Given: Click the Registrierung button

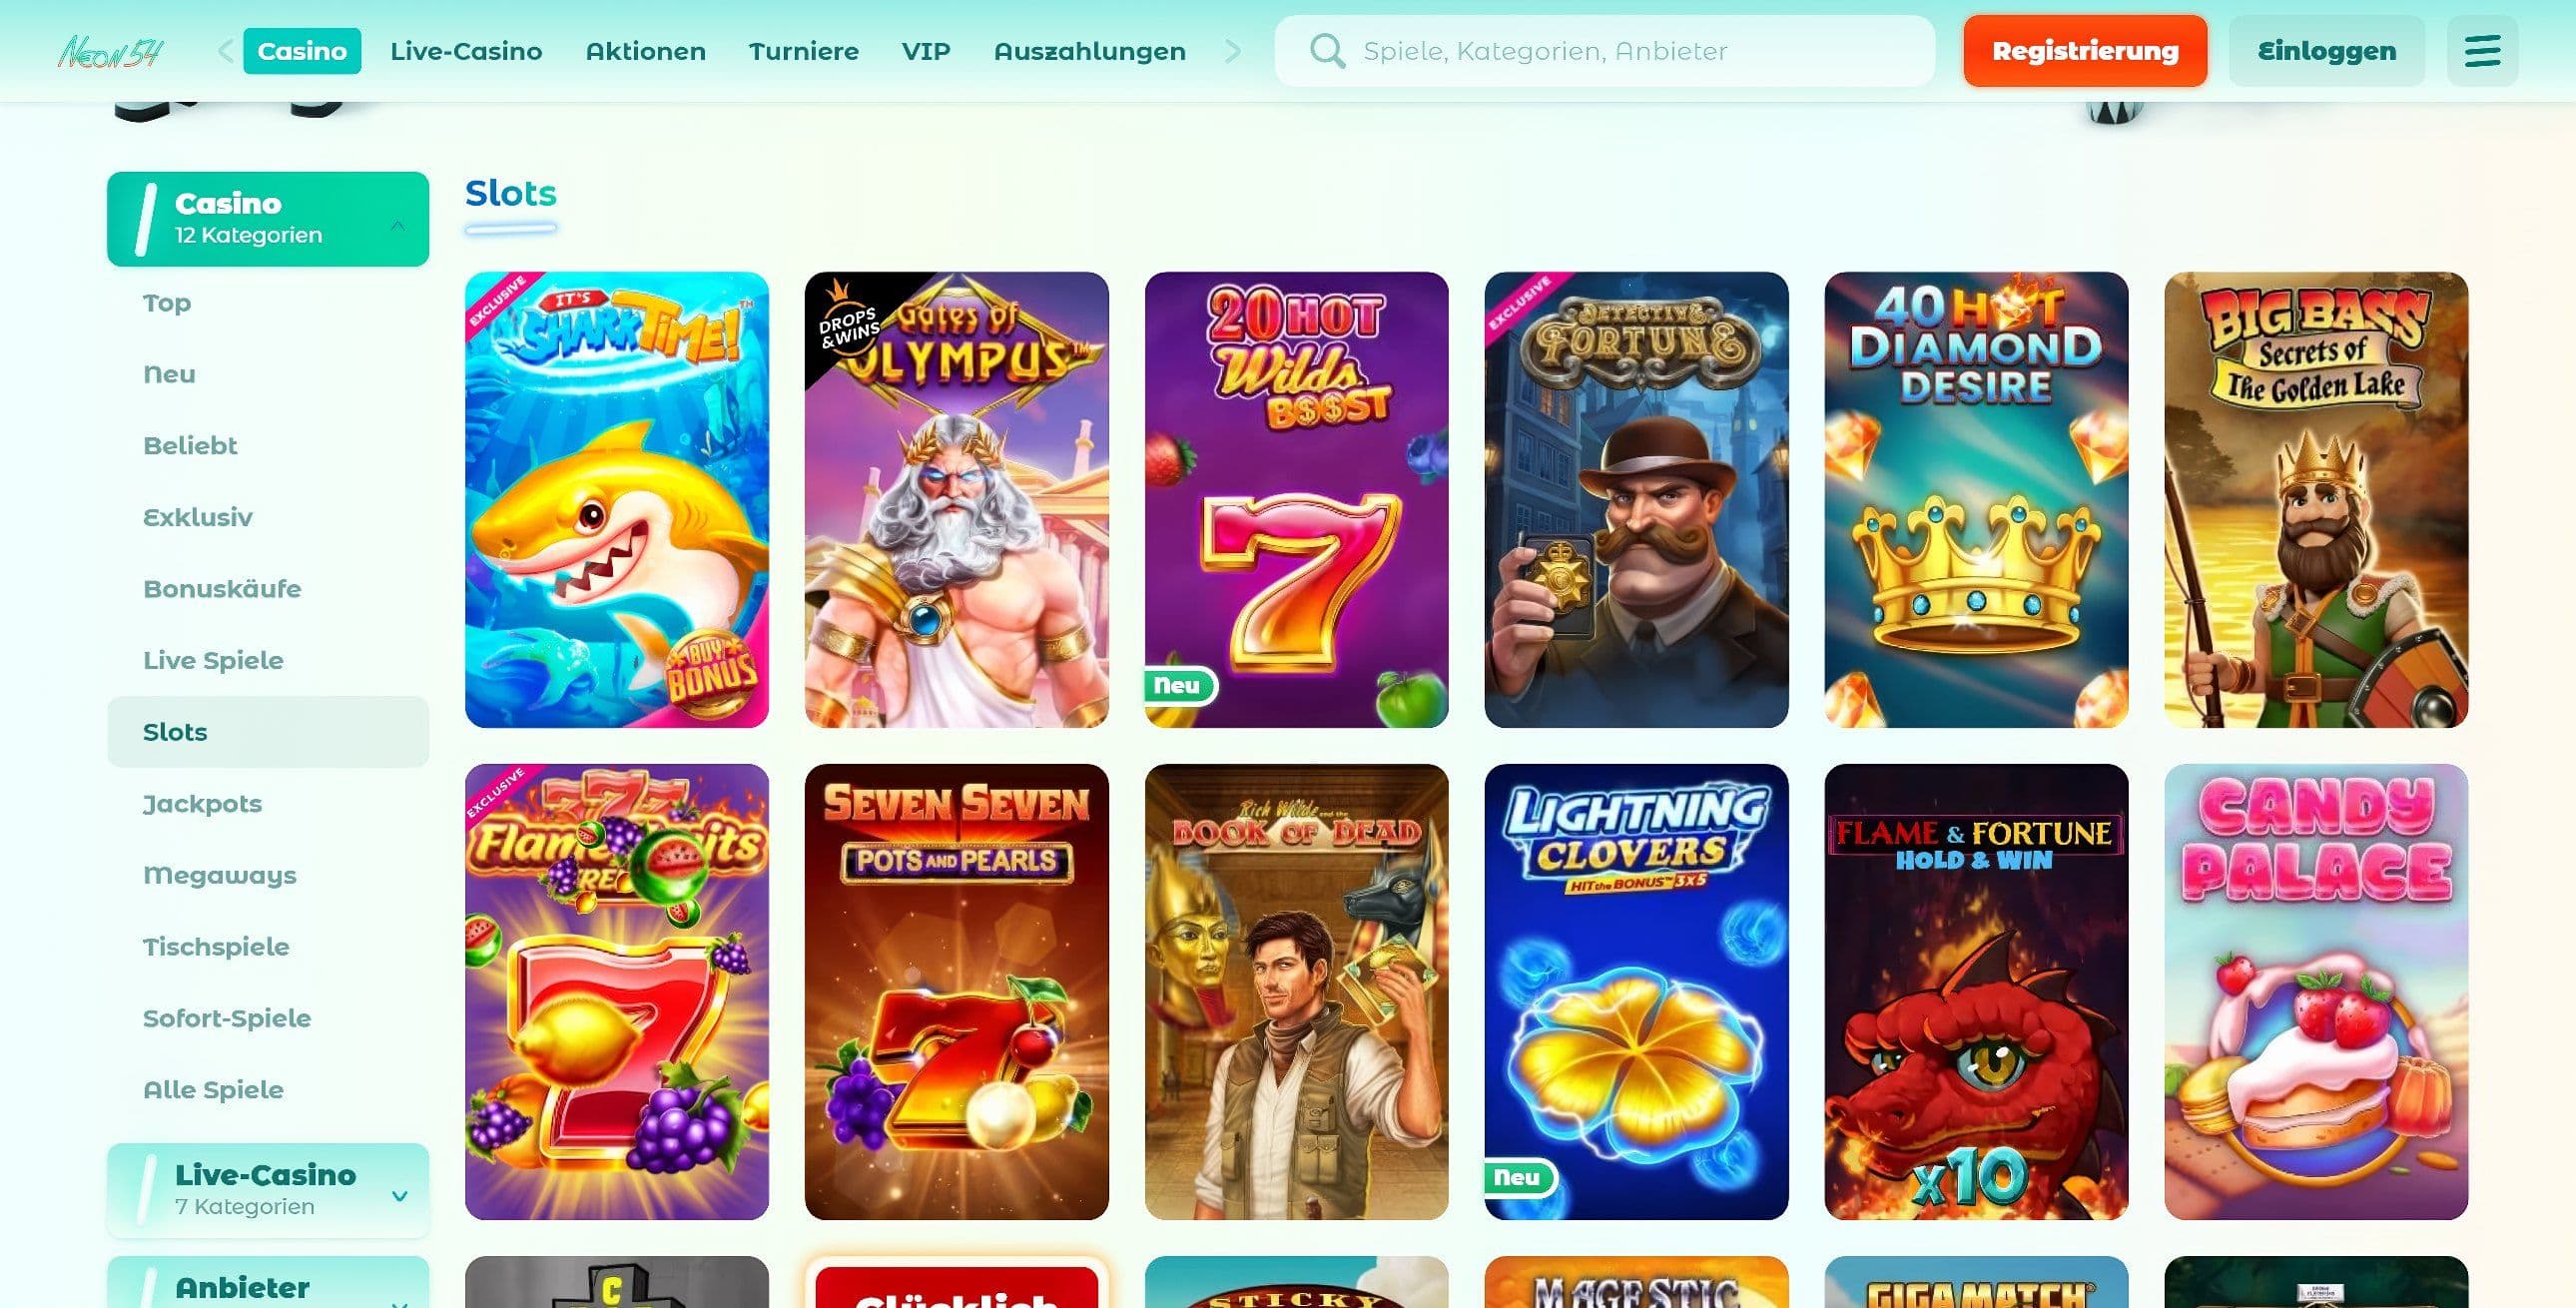Looking at the screenshot, I should (x=2085, y=51).
